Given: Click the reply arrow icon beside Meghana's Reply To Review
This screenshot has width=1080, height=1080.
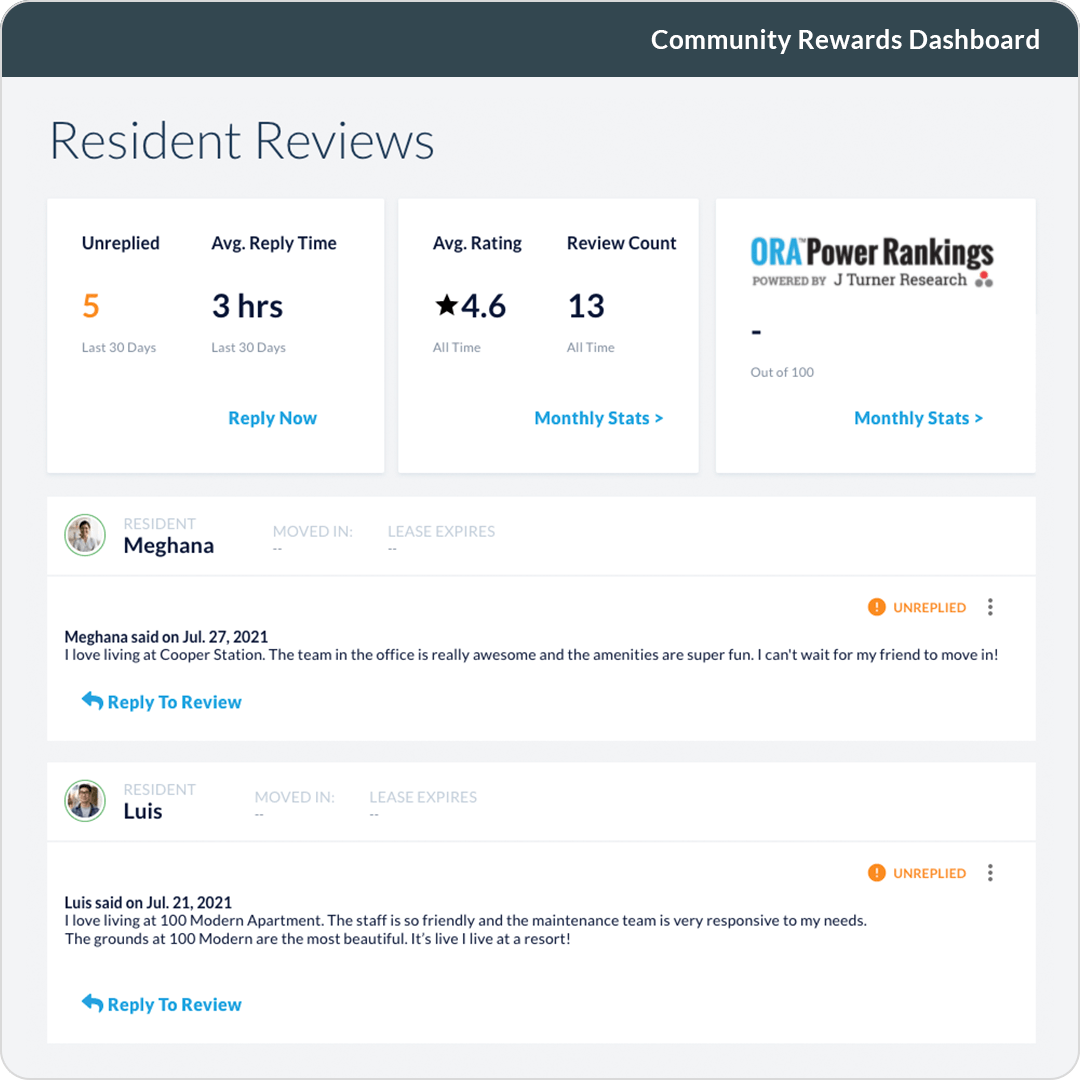Looking at the screenshot, I should pyautogui.click(x=90, y=700).
